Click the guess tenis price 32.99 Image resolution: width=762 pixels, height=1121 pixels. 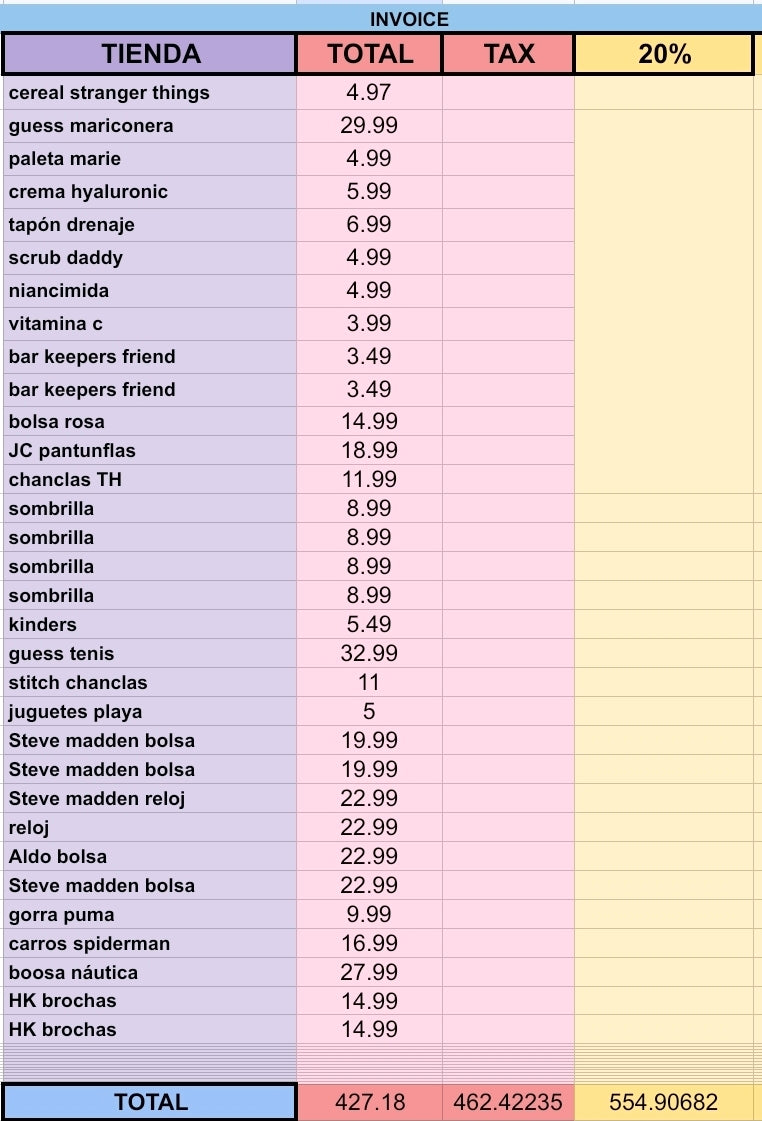click(x=369, y=653)
